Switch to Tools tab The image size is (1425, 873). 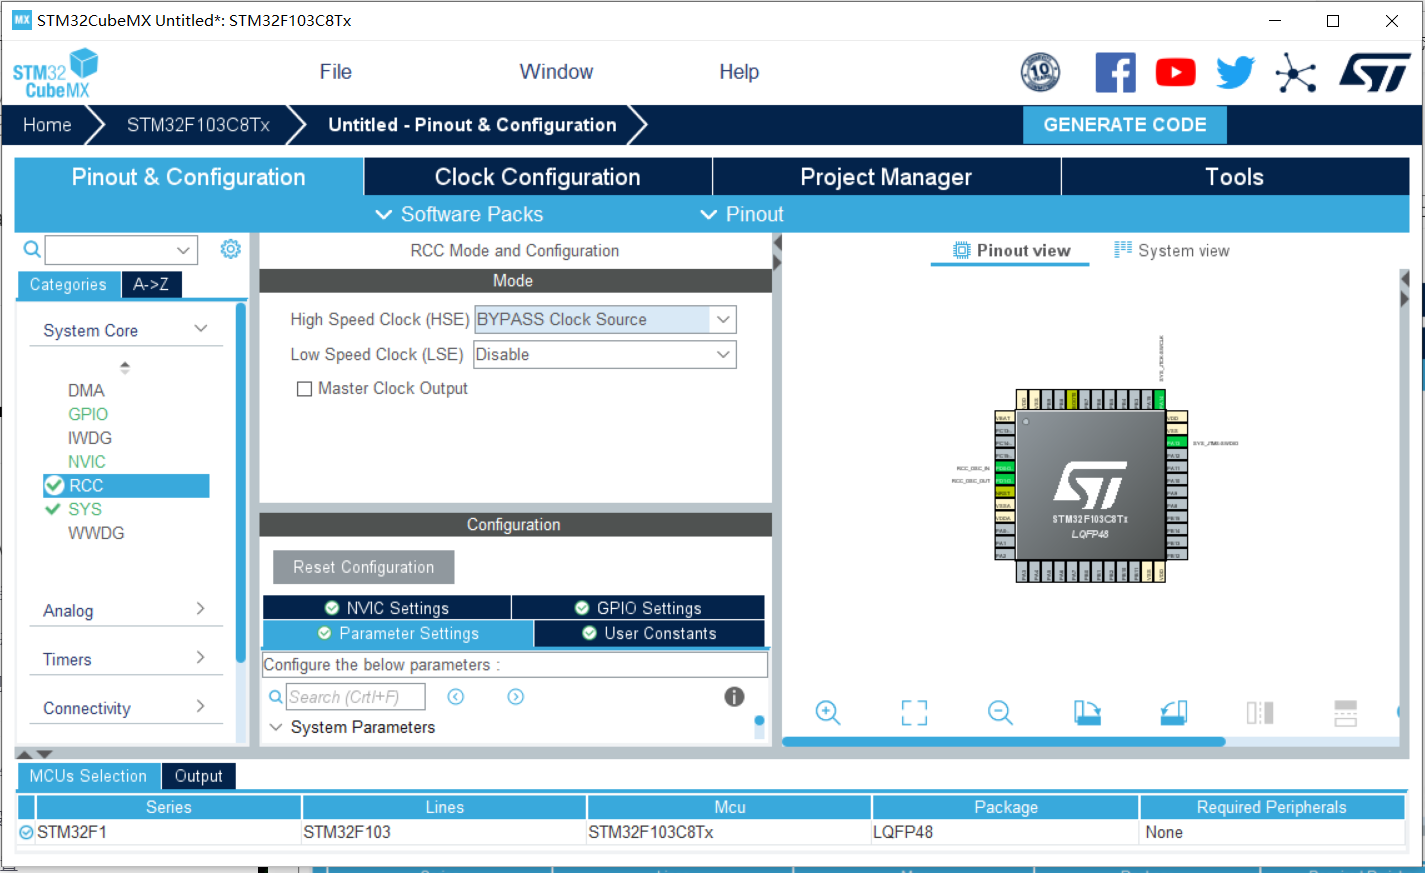tap(1235, 177)
